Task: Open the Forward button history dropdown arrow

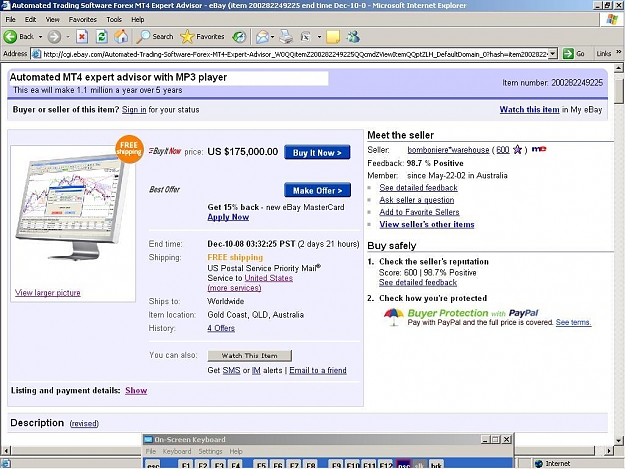Action: pos(67,37)
